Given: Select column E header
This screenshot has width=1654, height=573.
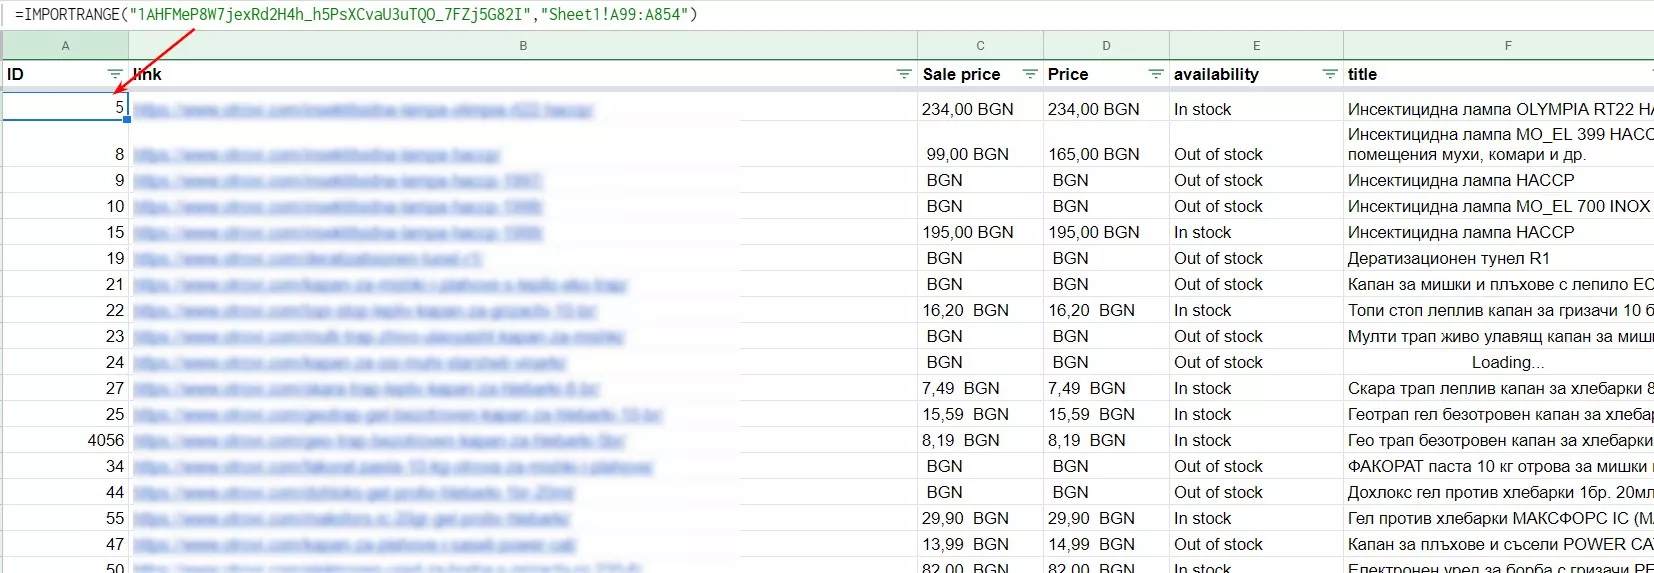Looking at the screenshot, I should 1256,45.
